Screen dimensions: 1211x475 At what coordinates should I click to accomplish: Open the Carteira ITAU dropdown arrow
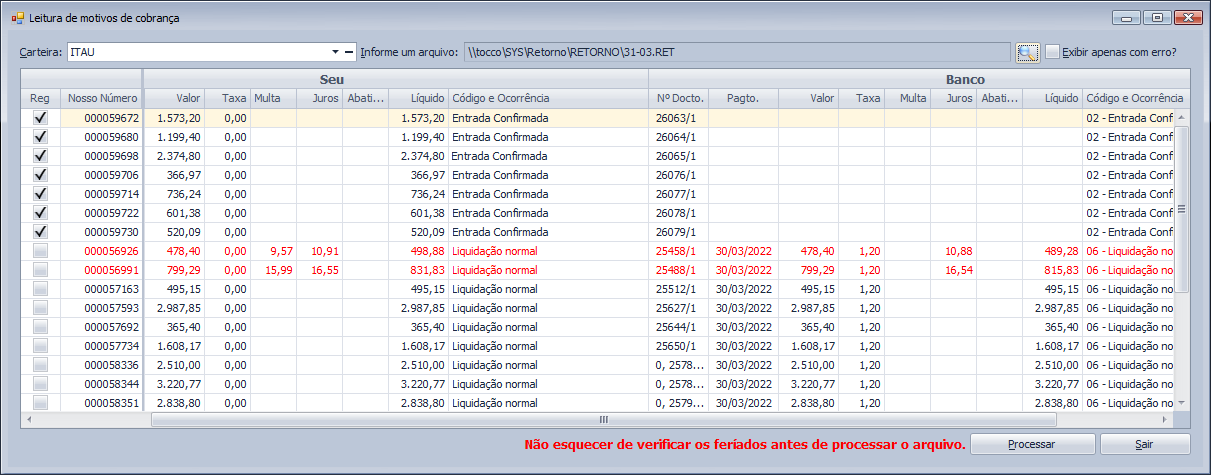click(x=334, y=52)
